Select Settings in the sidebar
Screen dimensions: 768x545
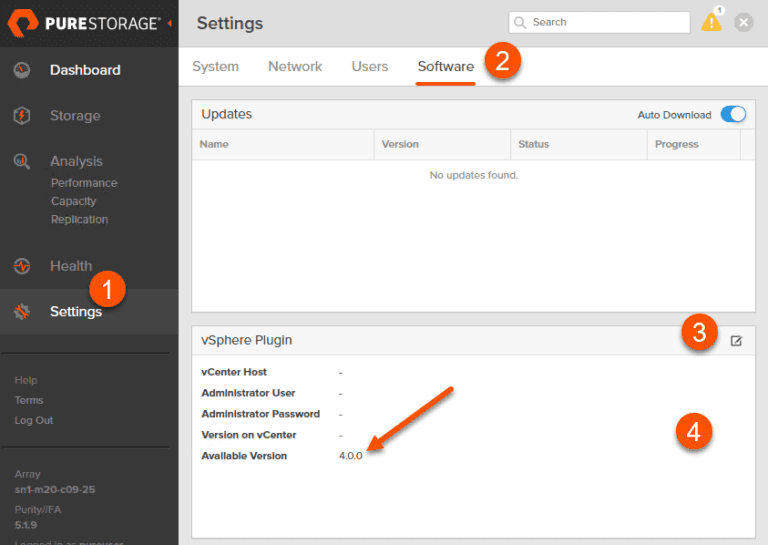(76, 311)
